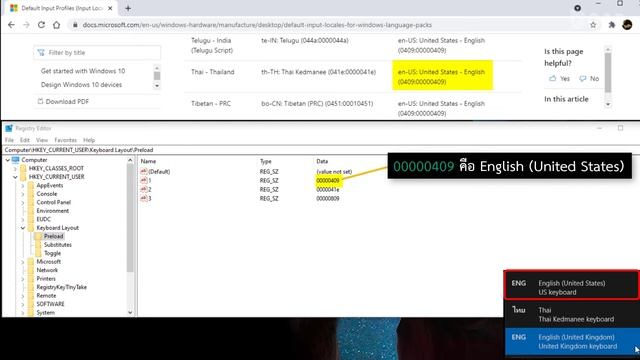Viewport: 640px width, 360px height.
Task: Expand the SOFTWARE key
Action: (x=23, y=304)
